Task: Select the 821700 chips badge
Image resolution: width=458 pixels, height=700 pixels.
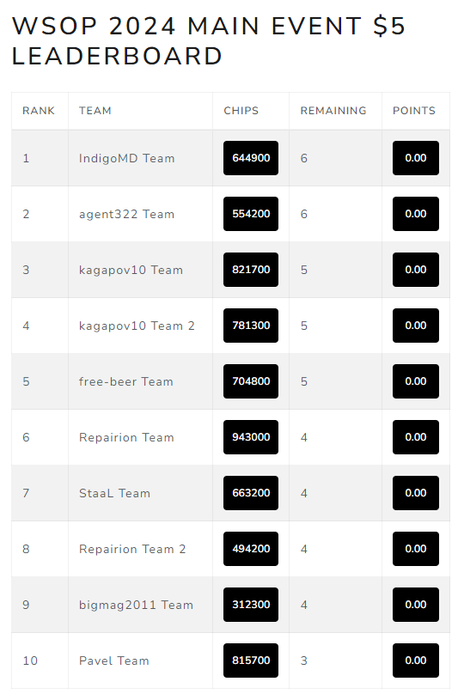Action: click(251, 270)
